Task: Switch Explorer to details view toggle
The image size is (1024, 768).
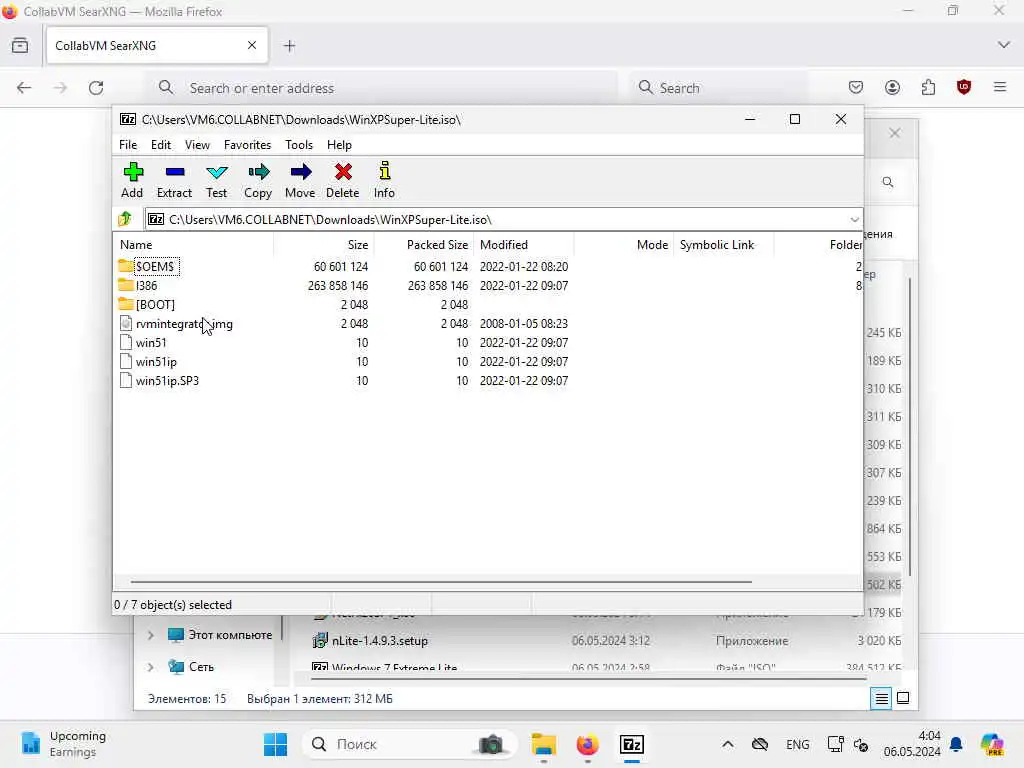Action: 882,699
